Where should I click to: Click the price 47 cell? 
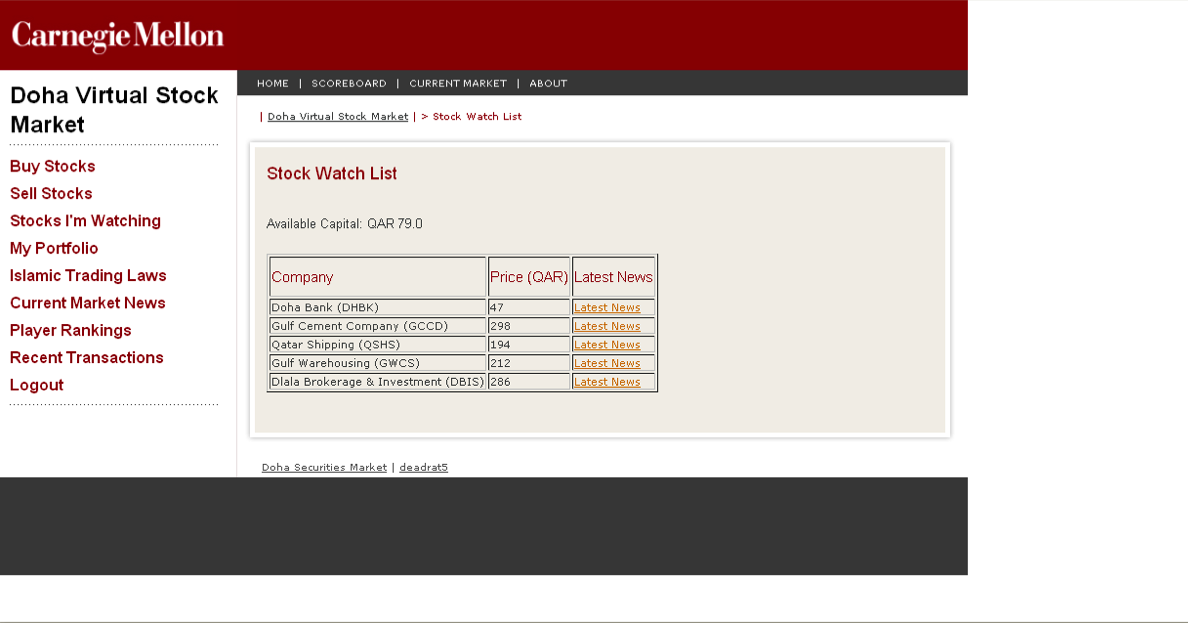point(529,307)
